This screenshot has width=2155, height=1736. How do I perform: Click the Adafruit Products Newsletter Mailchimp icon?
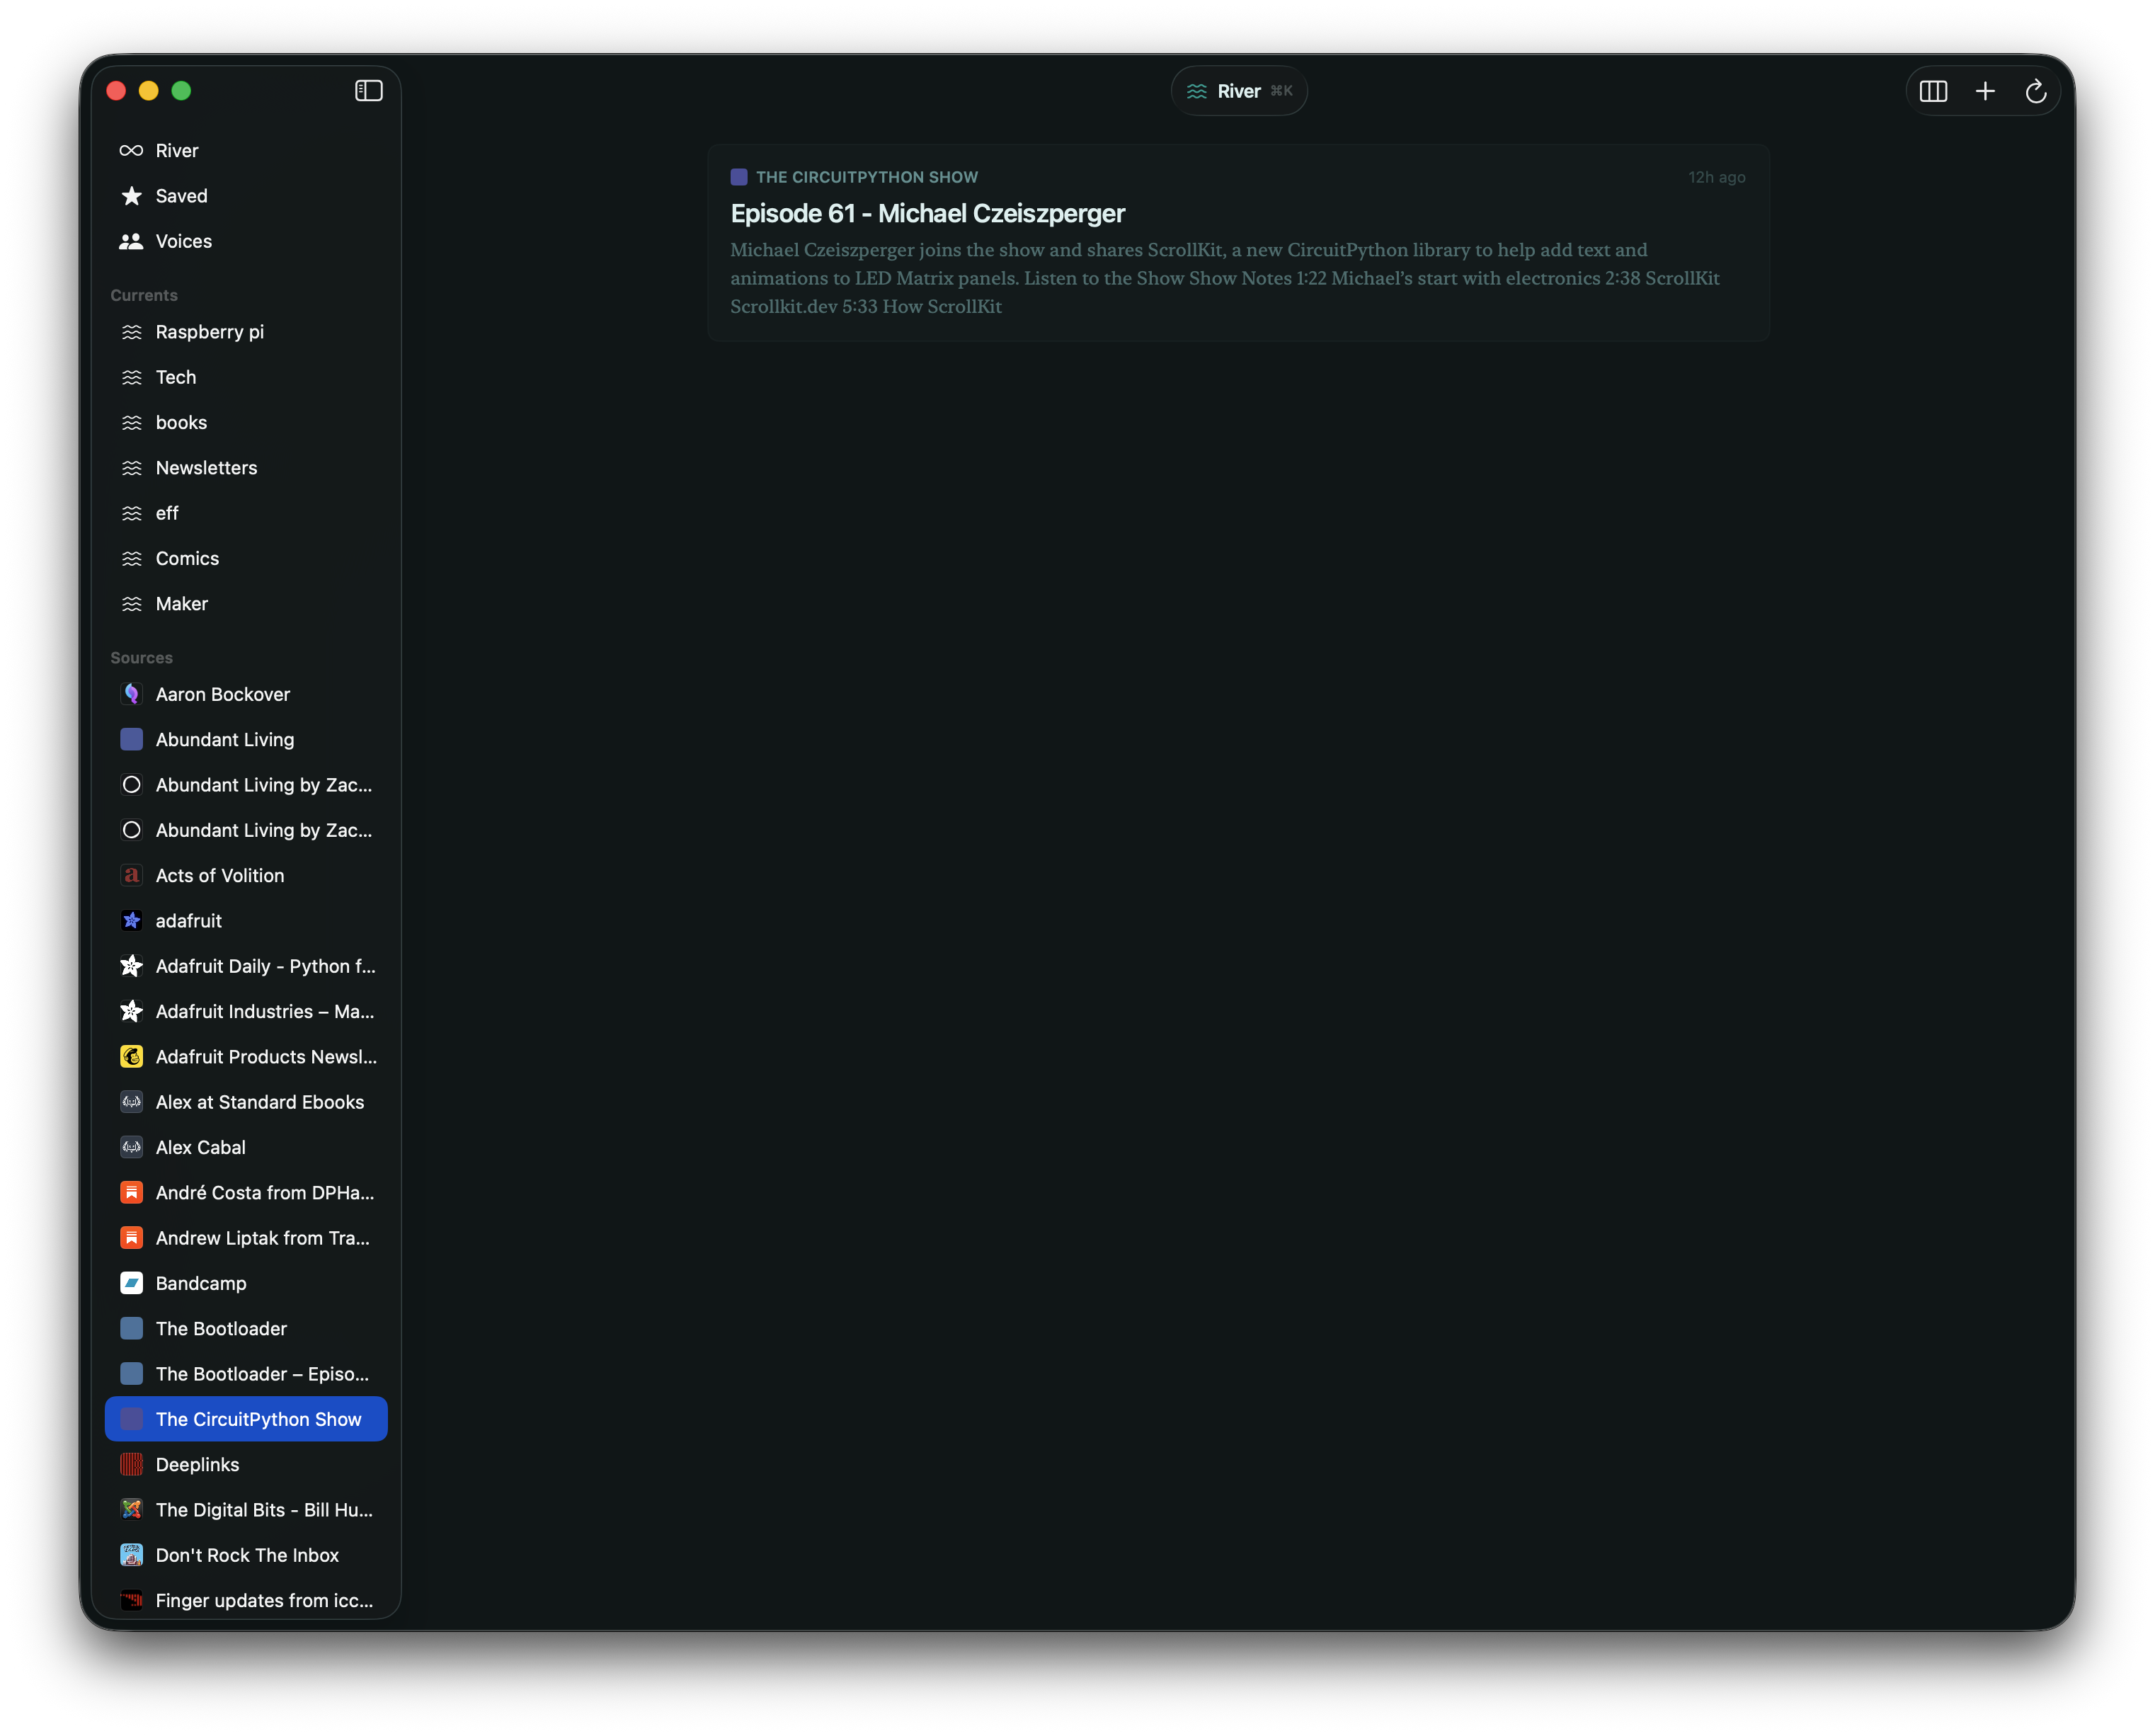(x=131, y=1056)
